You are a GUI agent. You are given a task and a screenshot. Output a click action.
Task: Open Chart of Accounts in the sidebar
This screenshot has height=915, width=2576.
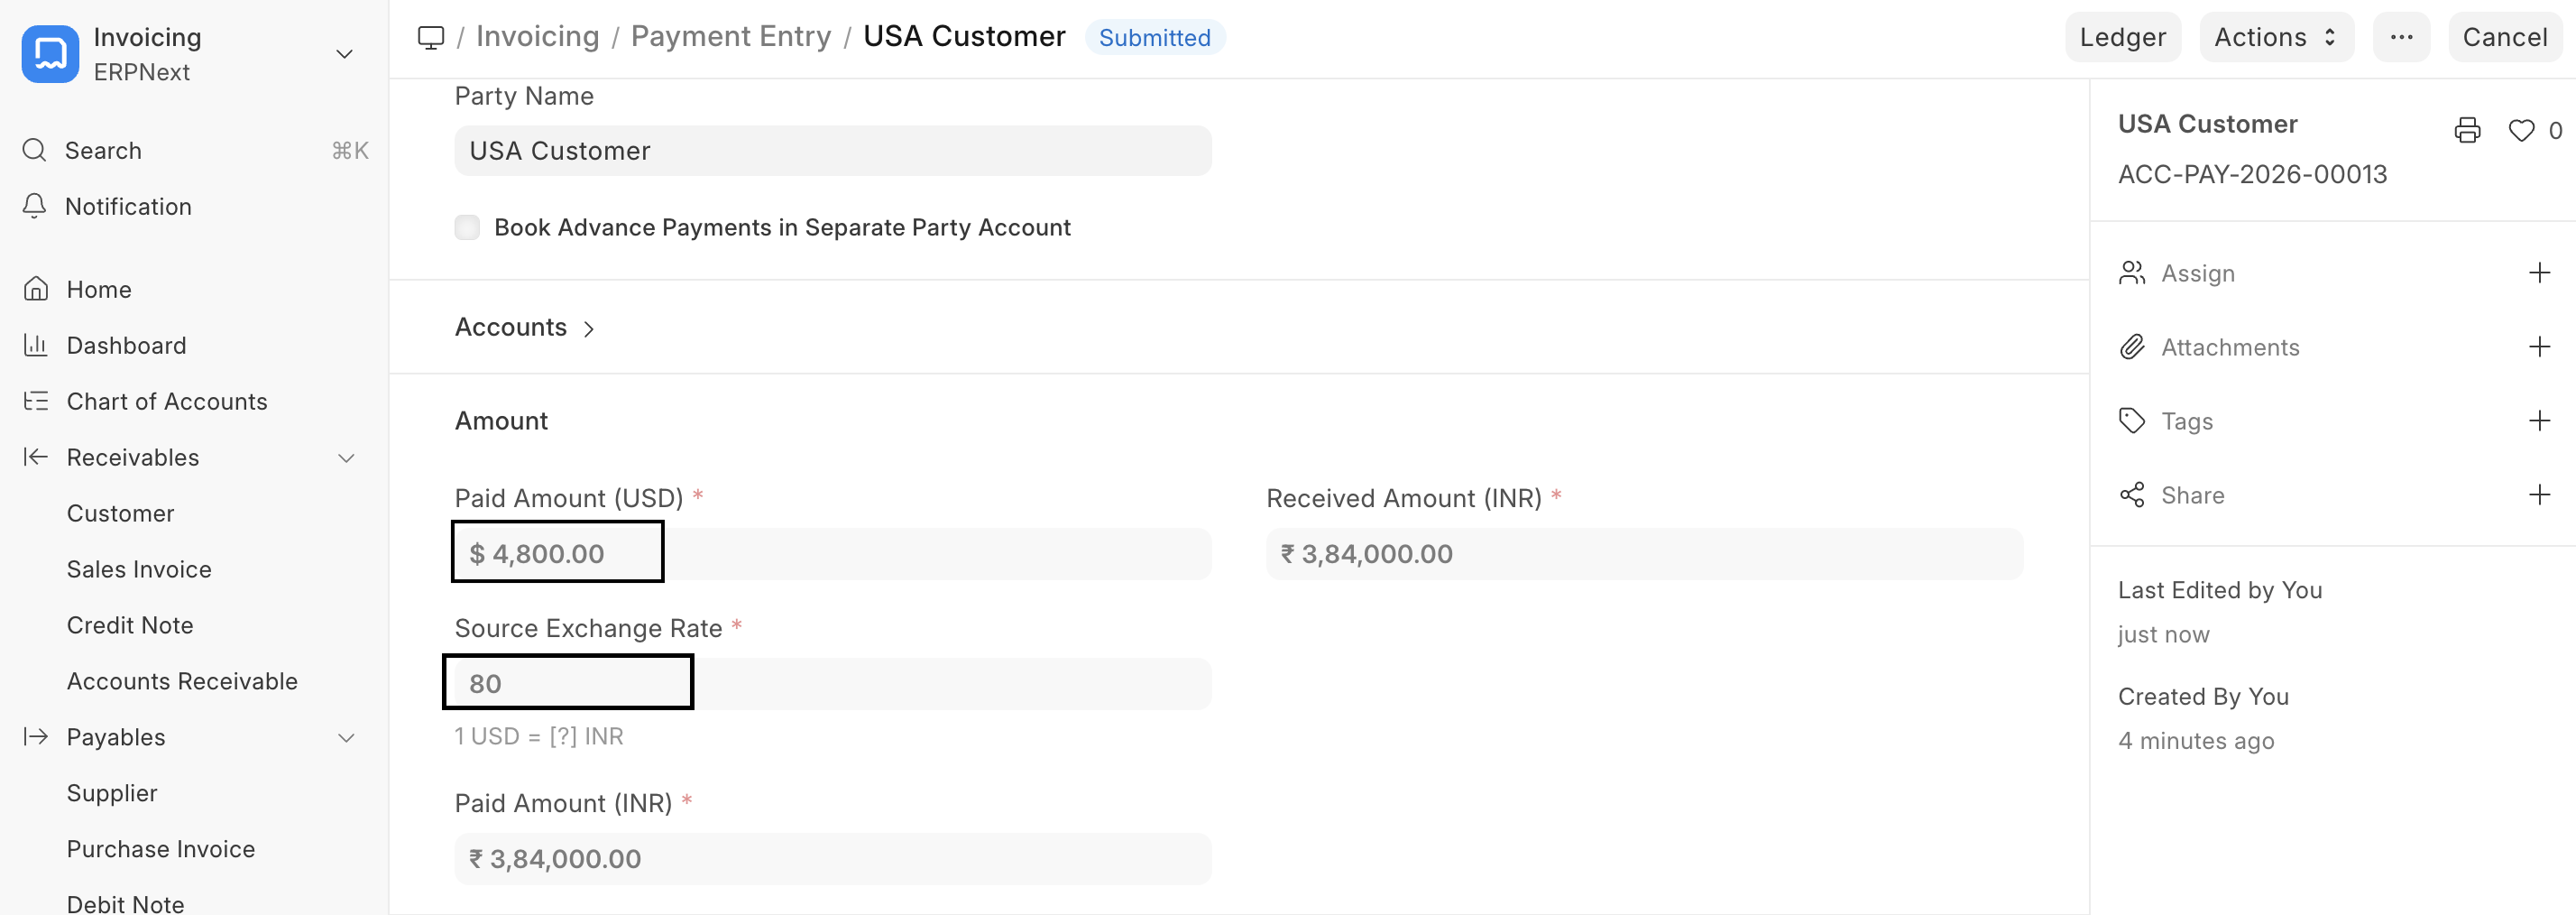click(166, 401)
